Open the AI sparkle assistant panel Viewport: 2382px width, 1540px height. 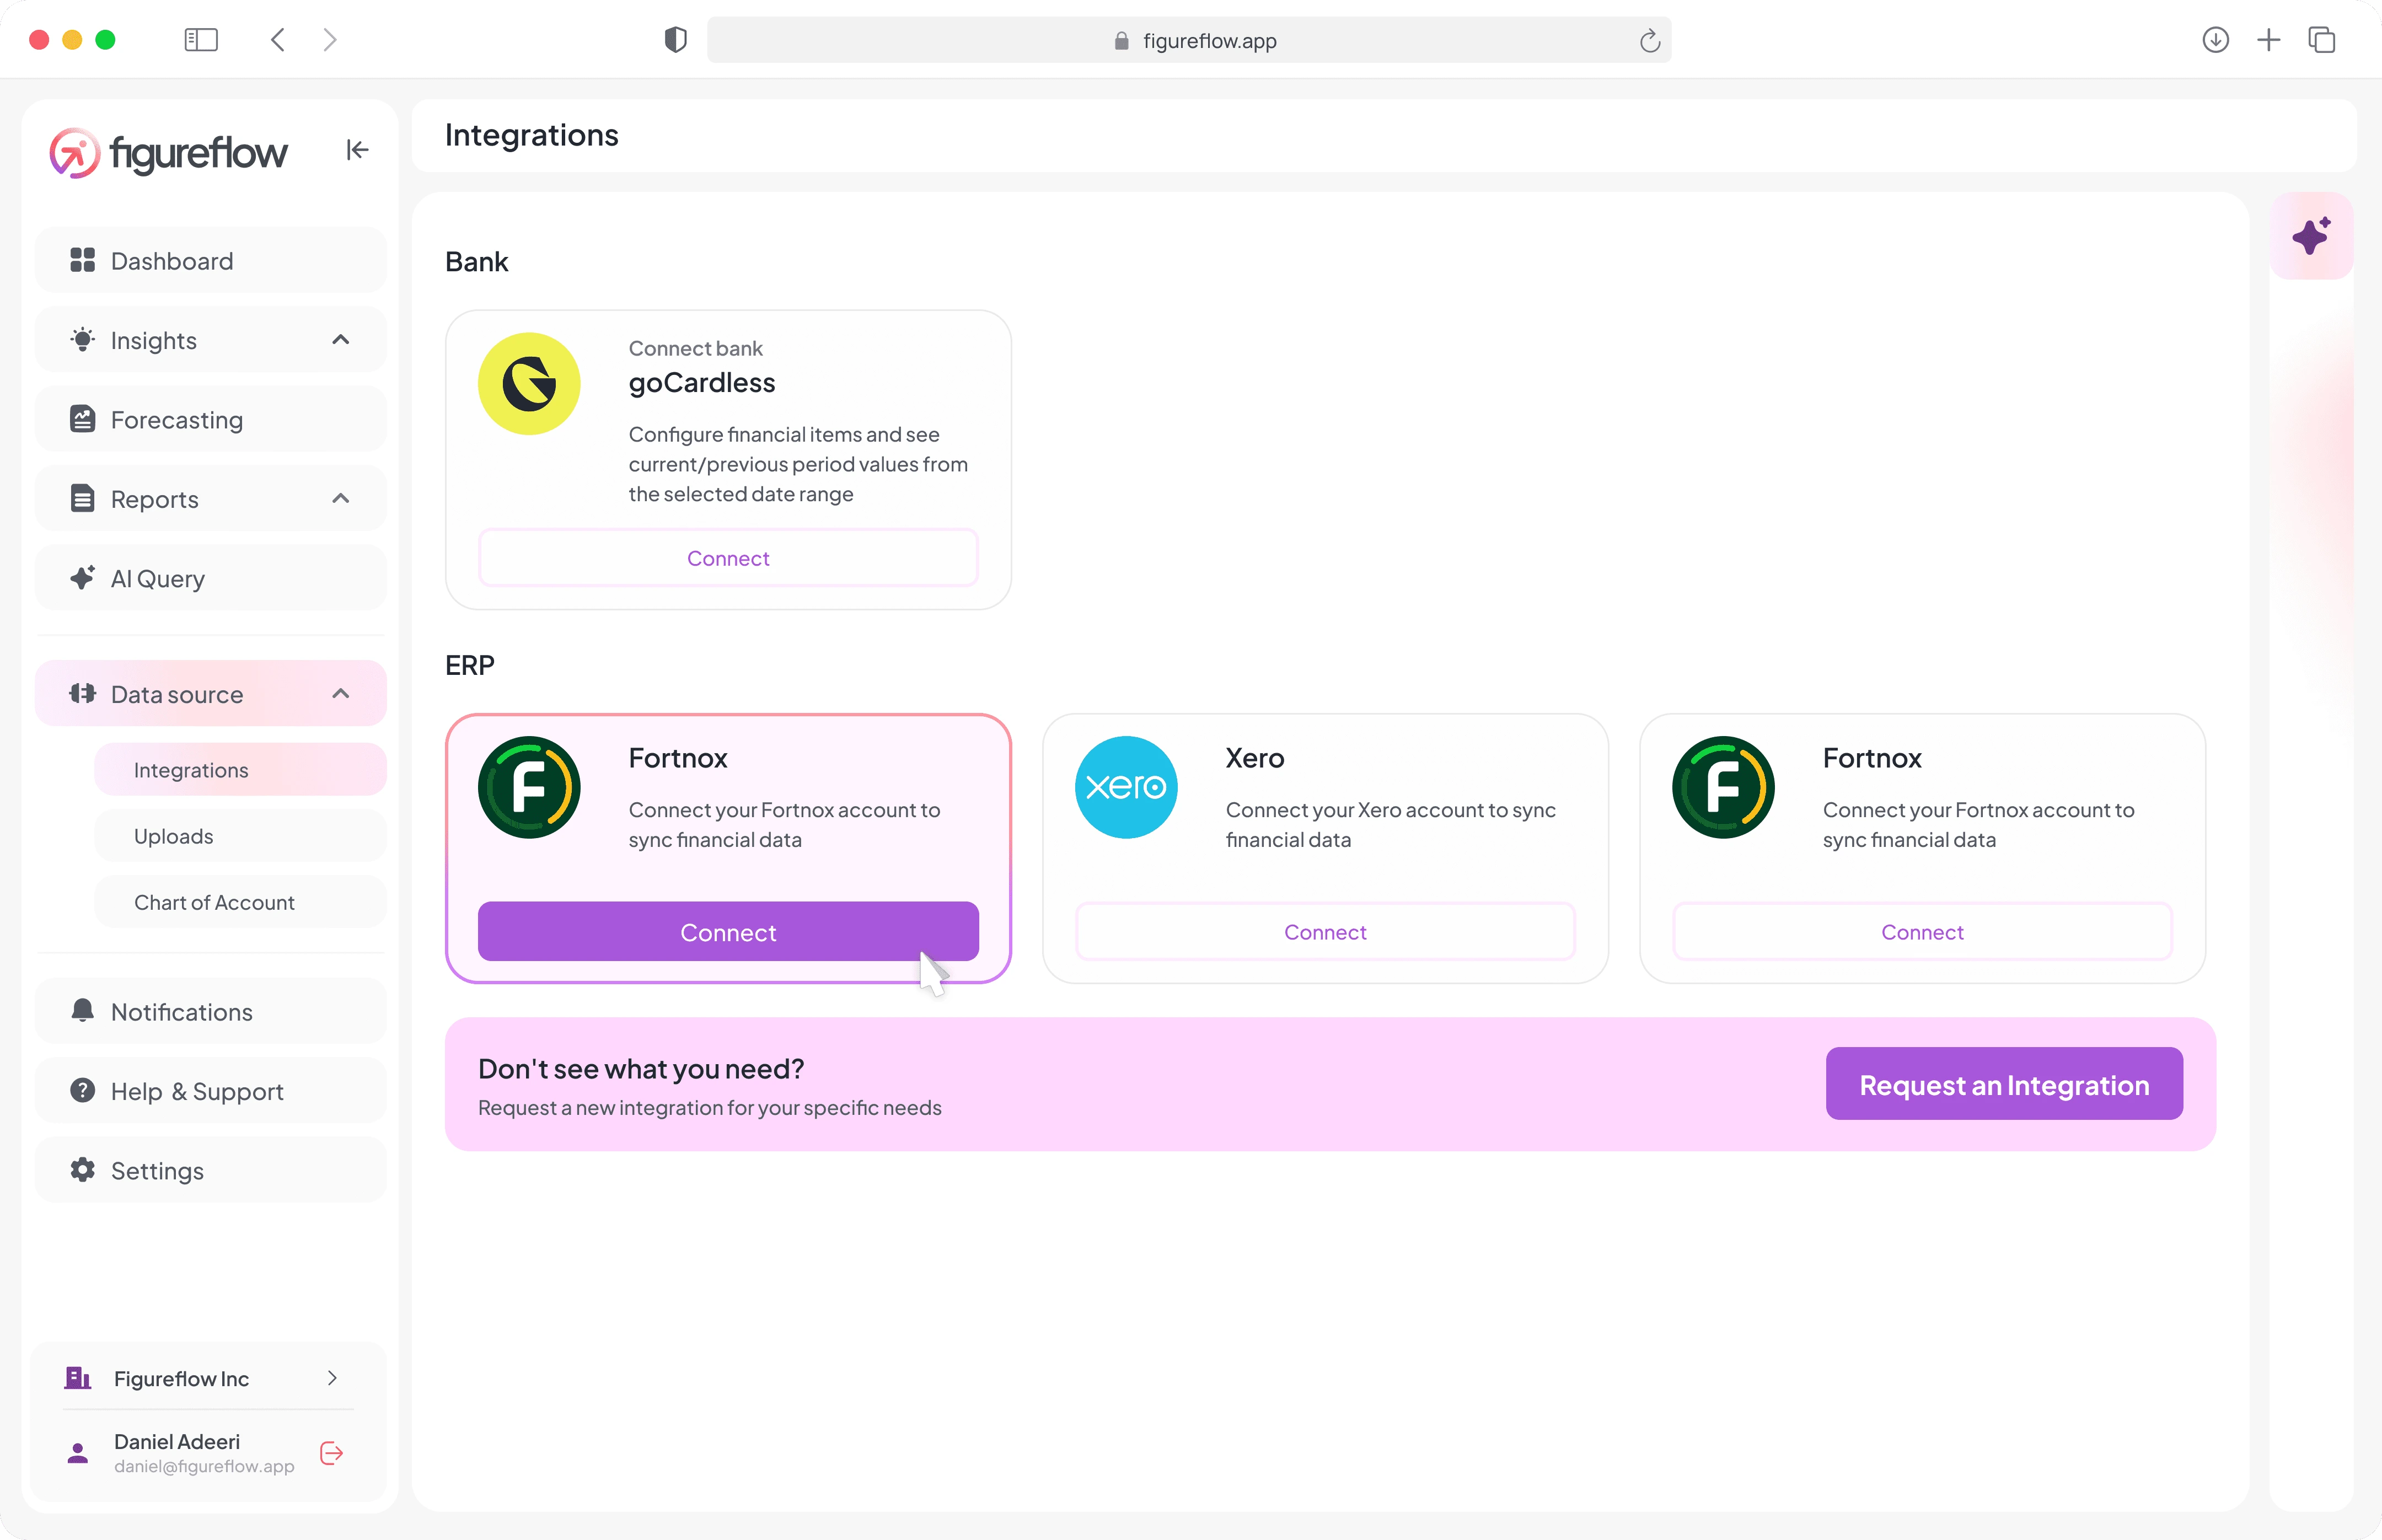click(x=2311, y=236)
